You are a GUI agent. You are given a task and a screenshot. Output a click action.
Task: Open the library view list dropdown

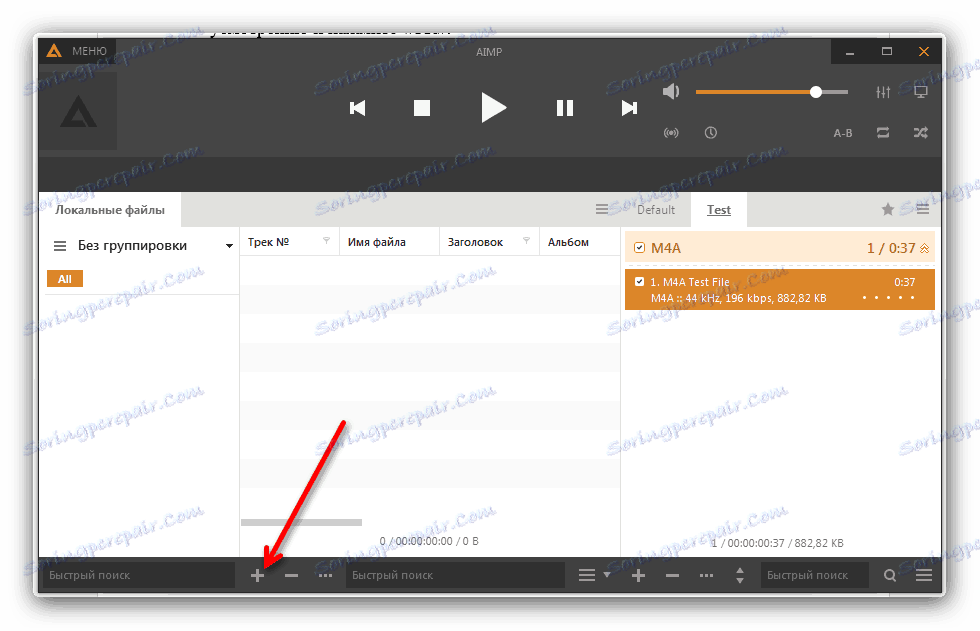[x=594, y=575]
